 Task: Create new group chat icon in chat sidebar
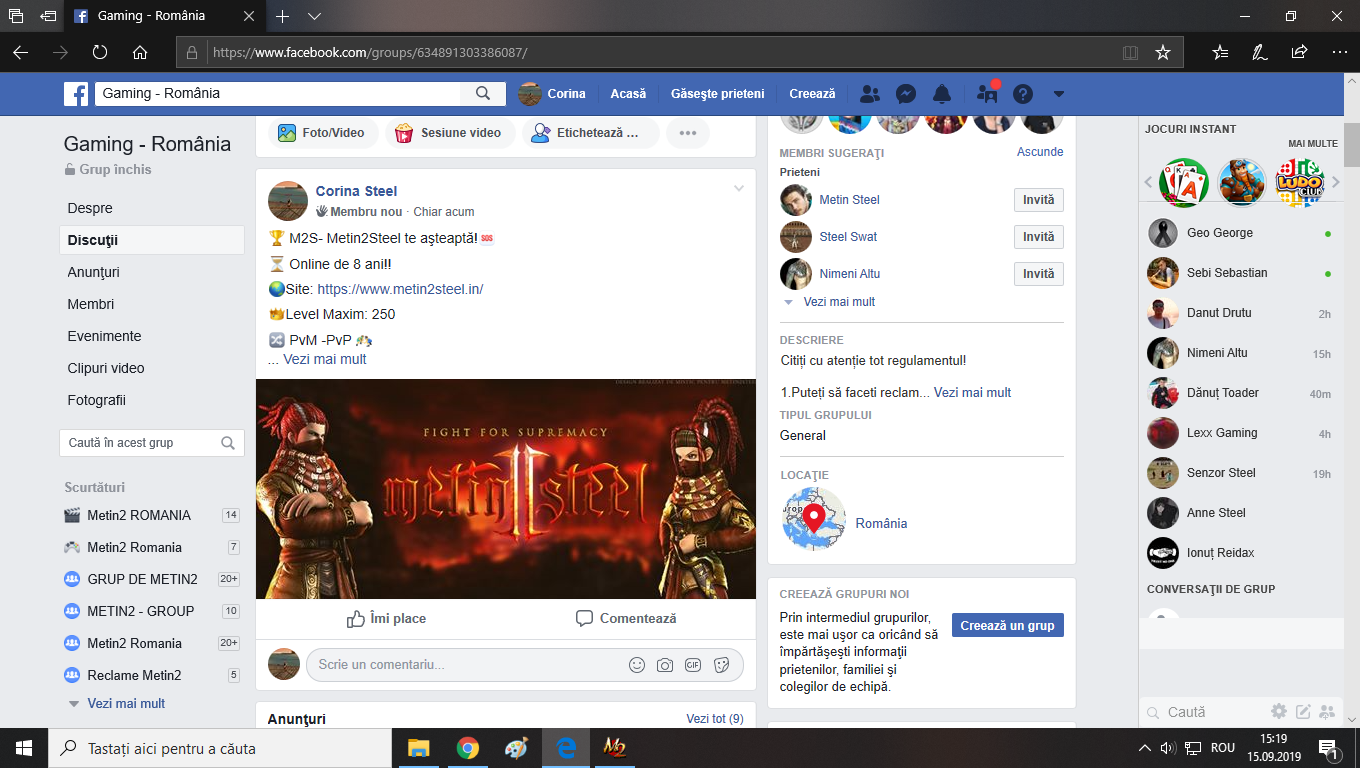(1327, 712)
